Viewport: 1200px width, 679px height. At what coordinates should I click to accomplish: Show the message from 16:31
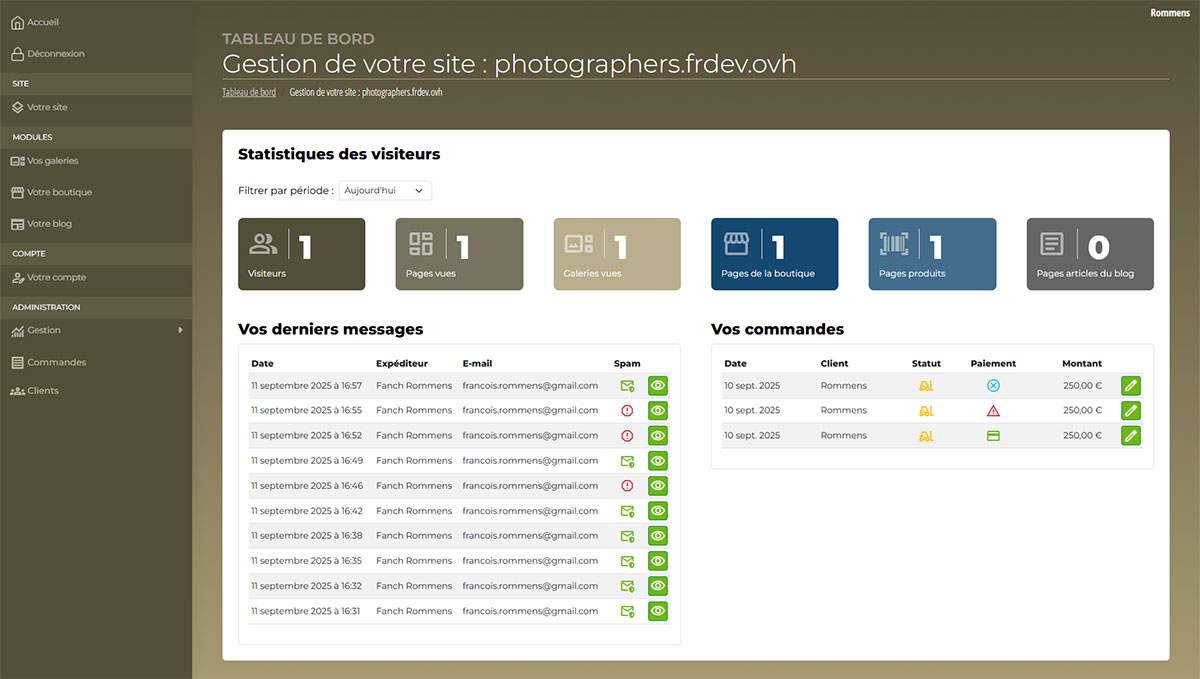tap(658, 611)
